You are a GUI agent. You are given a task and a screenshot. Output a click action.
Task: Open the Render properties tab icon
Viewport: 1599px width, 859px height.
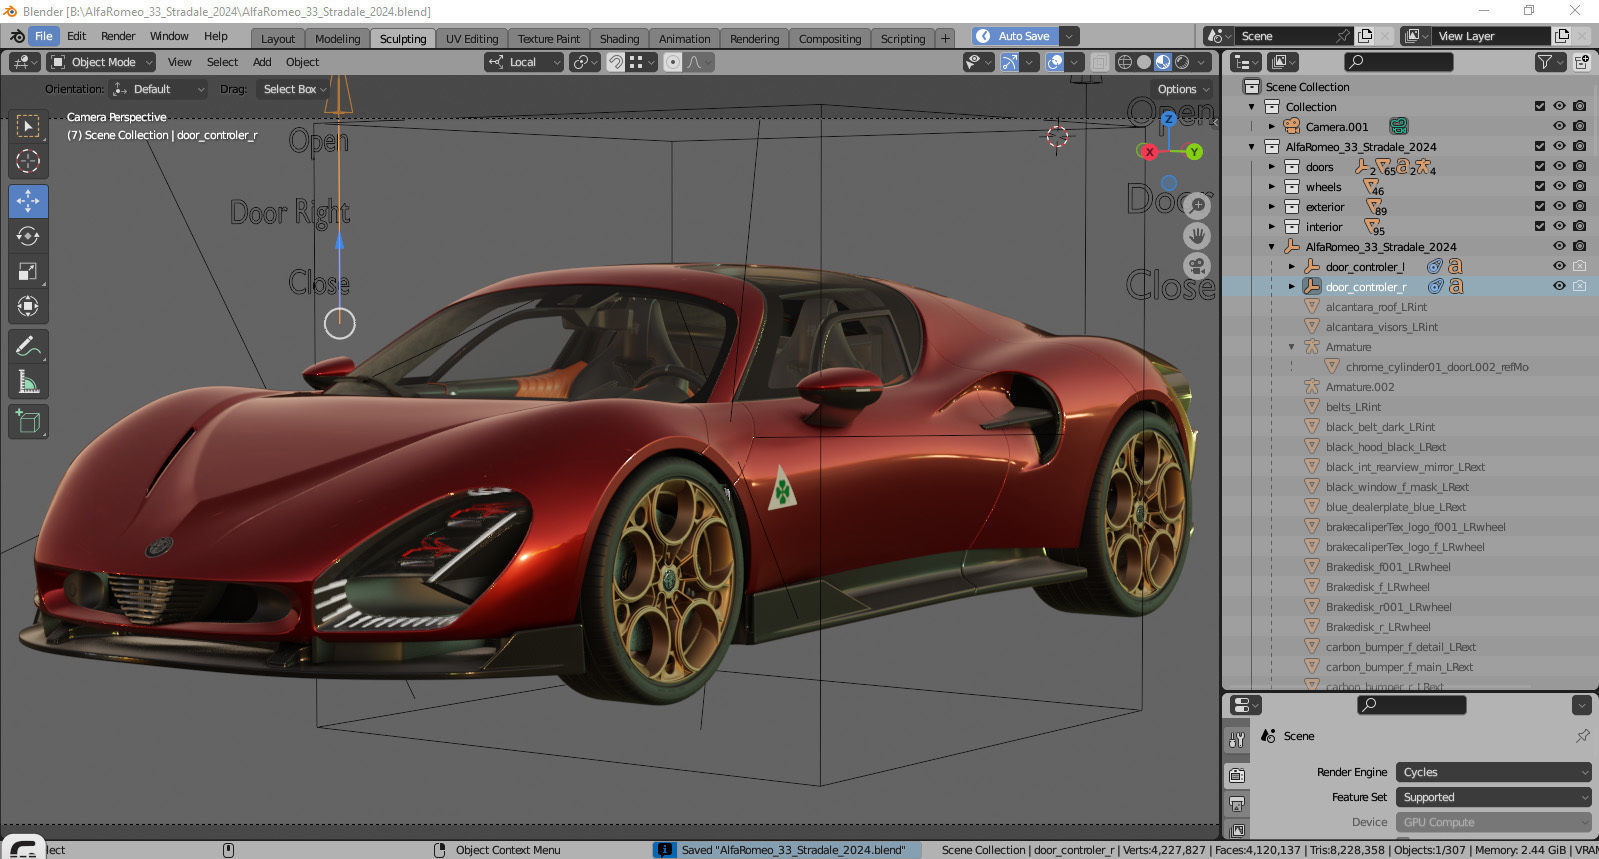(x=1237, y=775)
